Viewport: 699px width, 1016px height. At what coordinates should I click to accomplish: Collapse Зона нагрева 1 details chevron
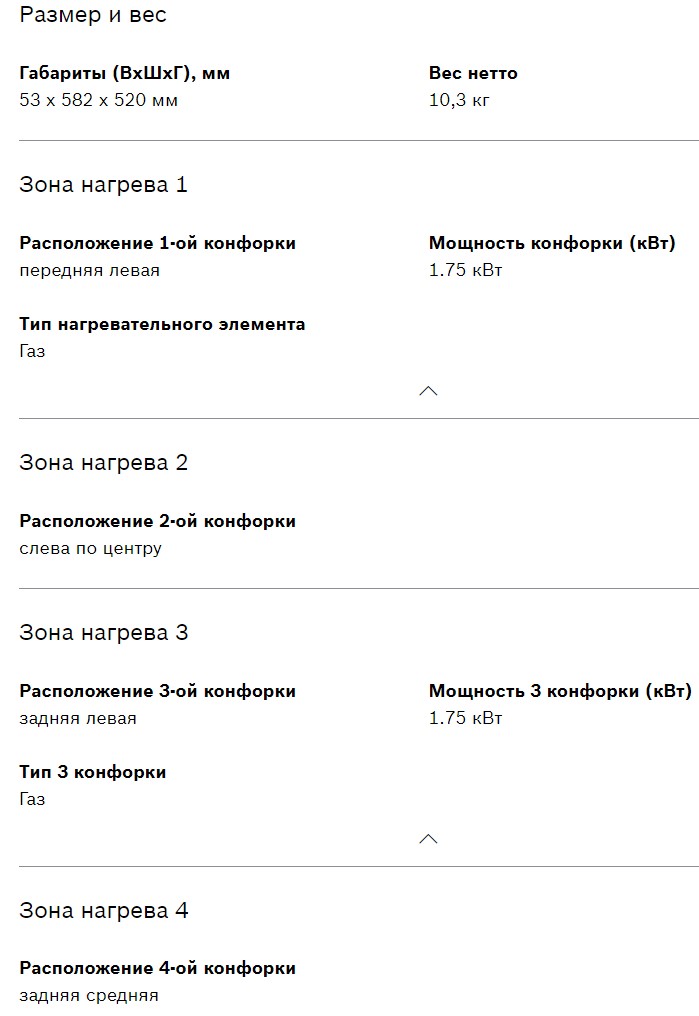[x=428, y=391]
